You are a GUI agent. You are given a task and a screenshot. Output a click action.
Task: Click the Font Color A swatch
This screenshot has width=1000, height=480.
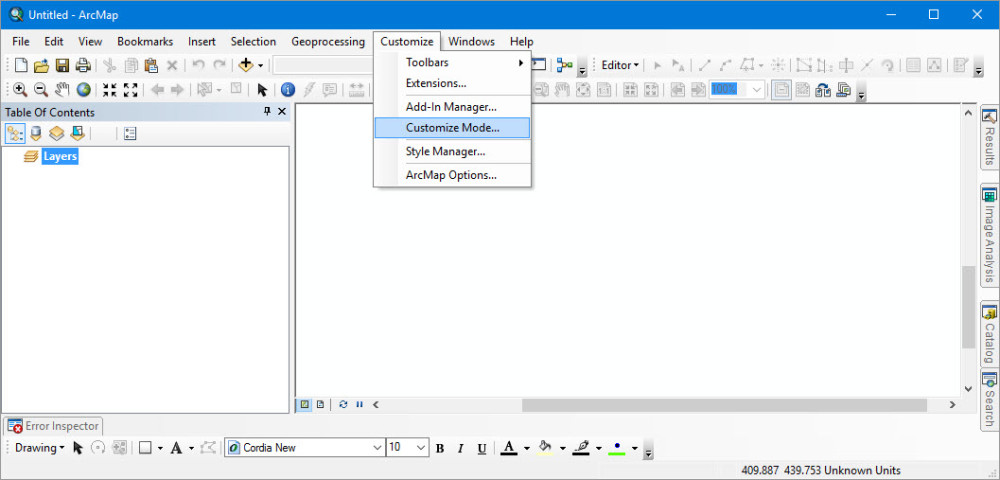pyautogui.click(x=508, y=448)
